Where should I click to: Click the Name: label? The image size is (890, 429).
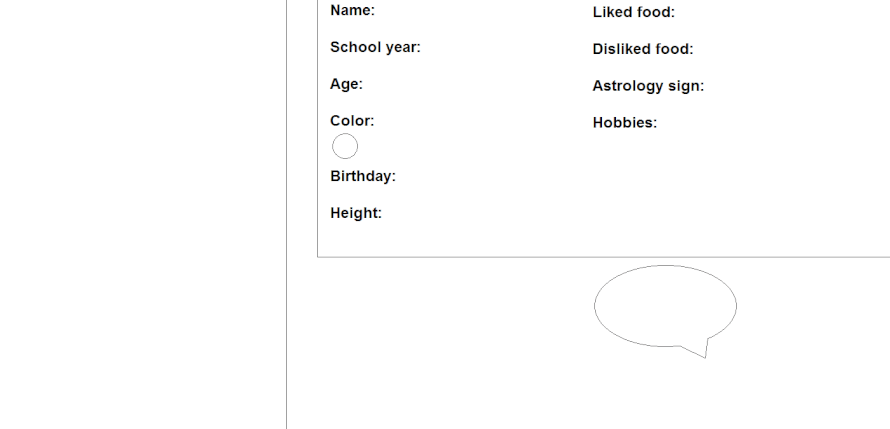pyautogui.click(x=352, y=11)
